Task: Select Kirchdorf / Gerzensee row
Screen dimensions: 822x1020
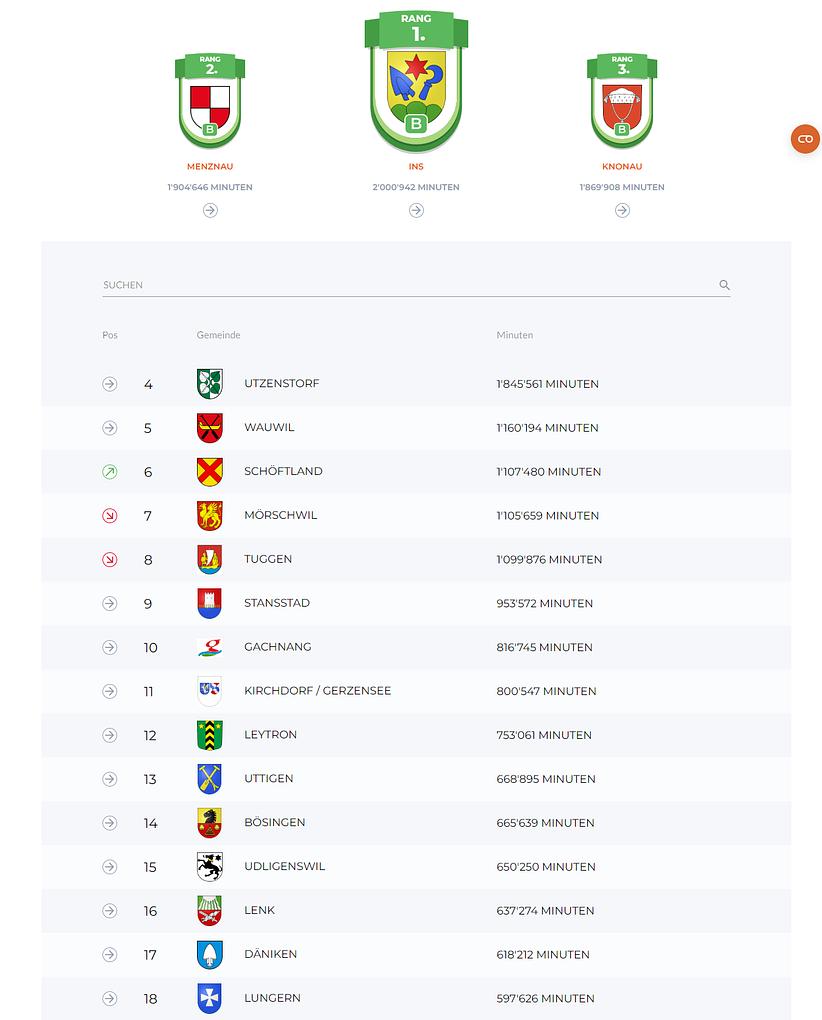Action: click(317, 691)
